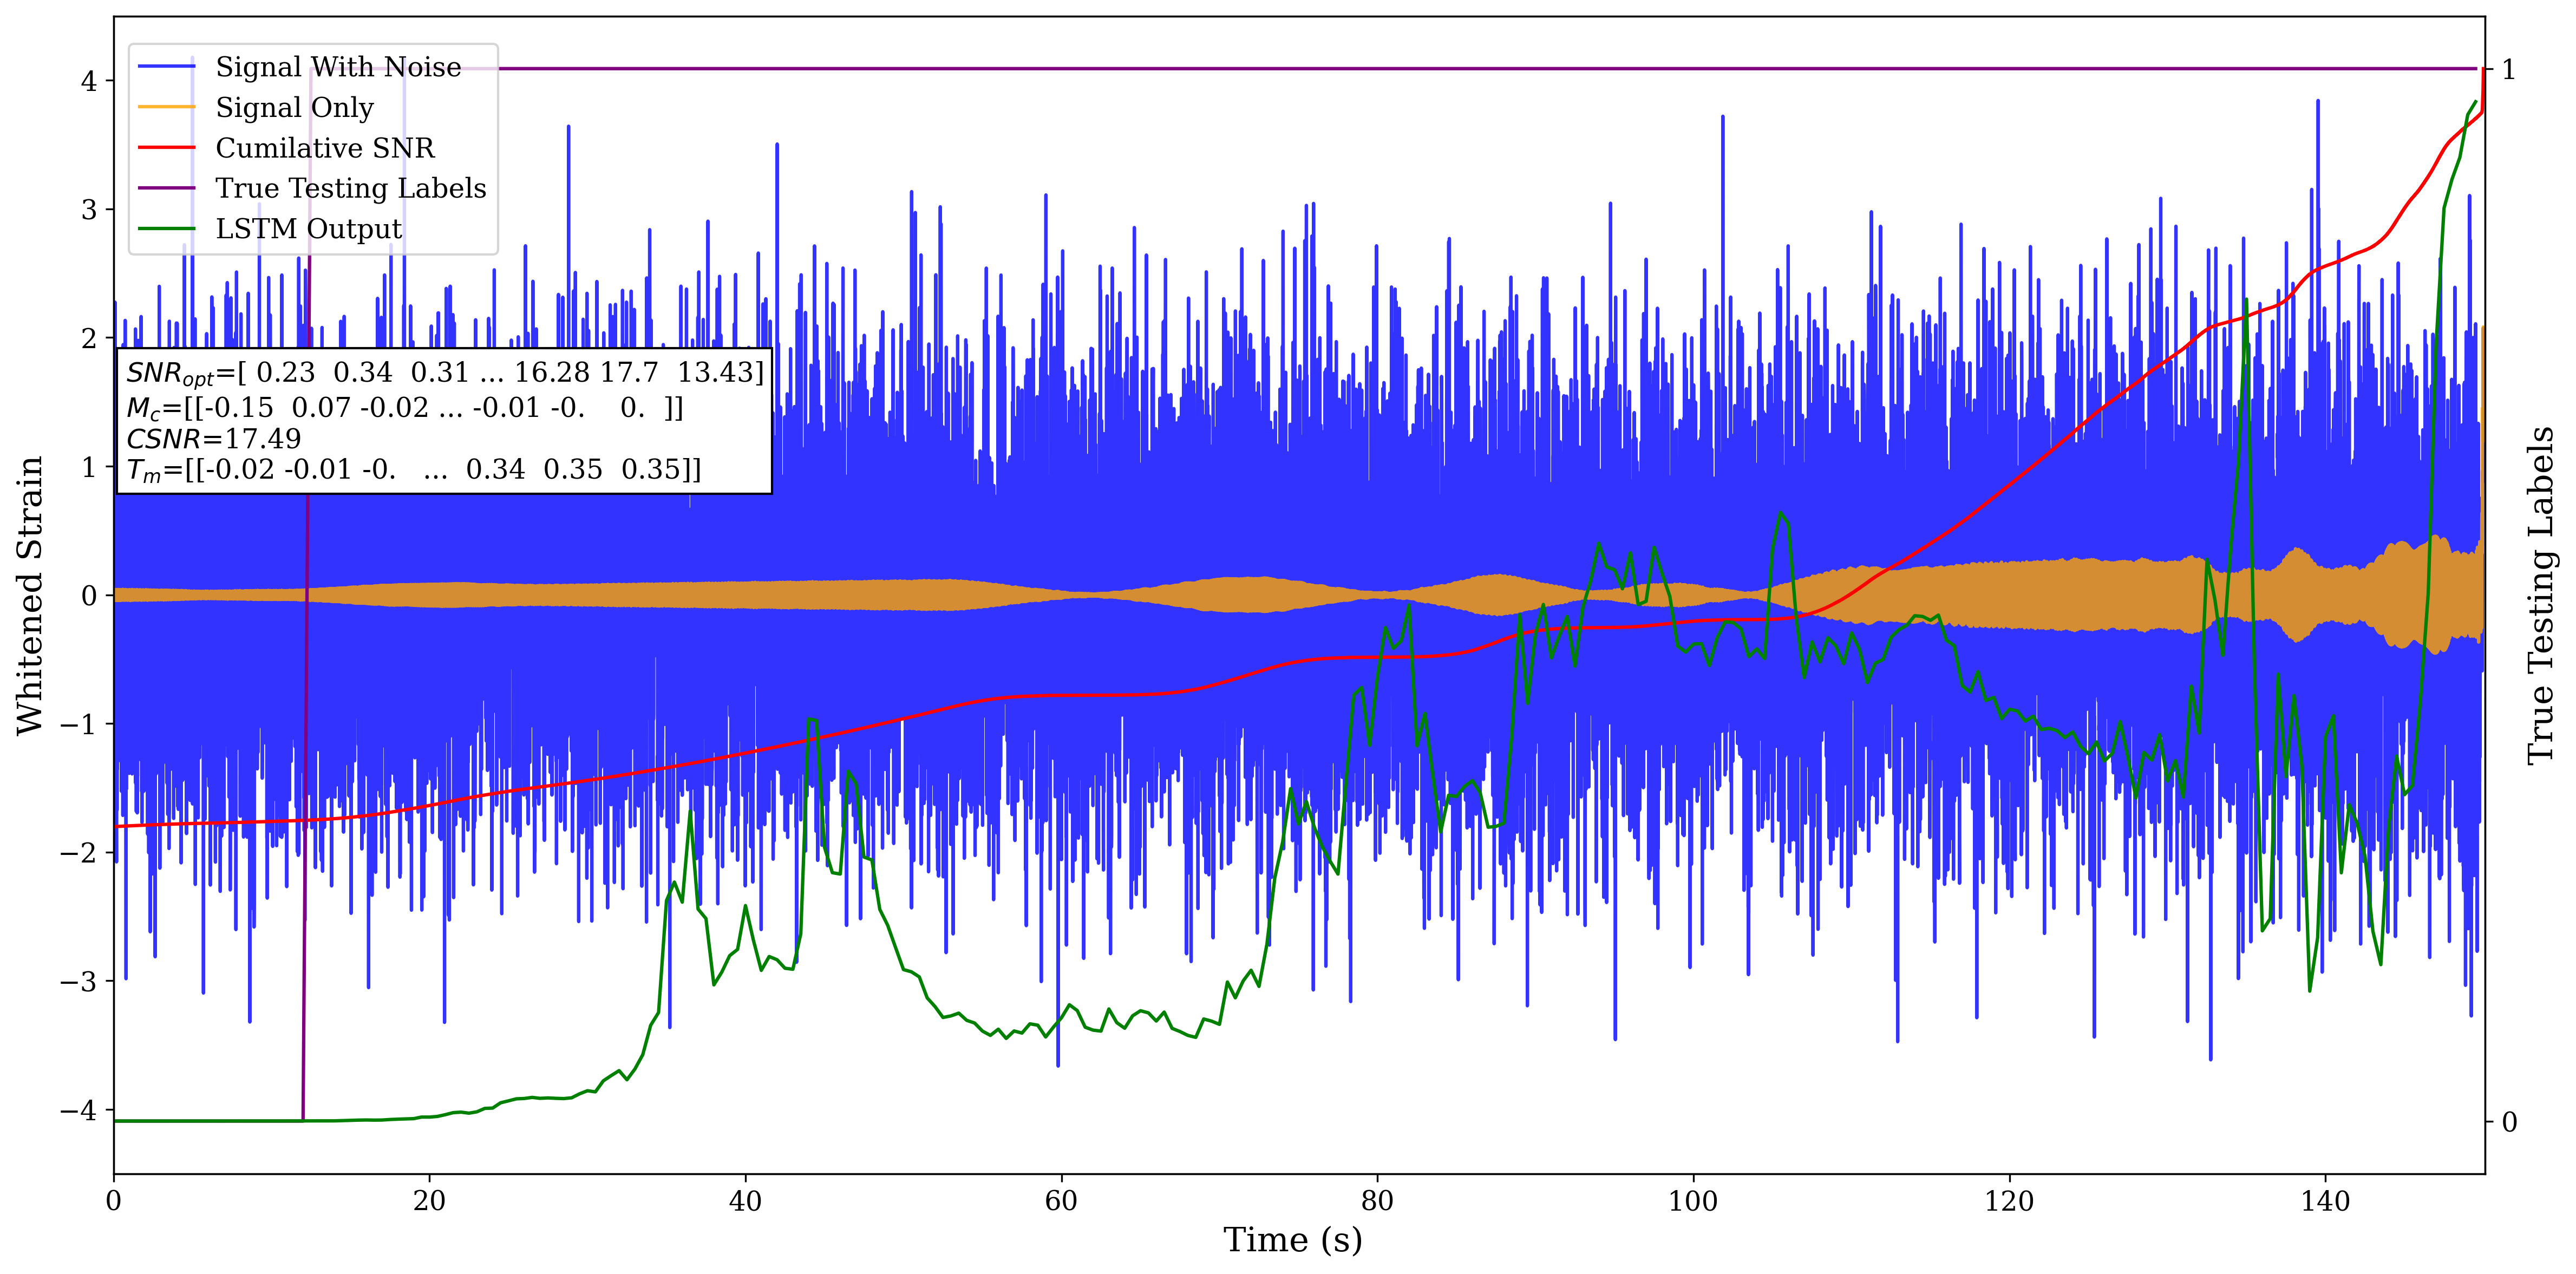Click the Whitened Strain y-axis label
This screenshot has width=2576, height=1274.
tap(30, 595)
